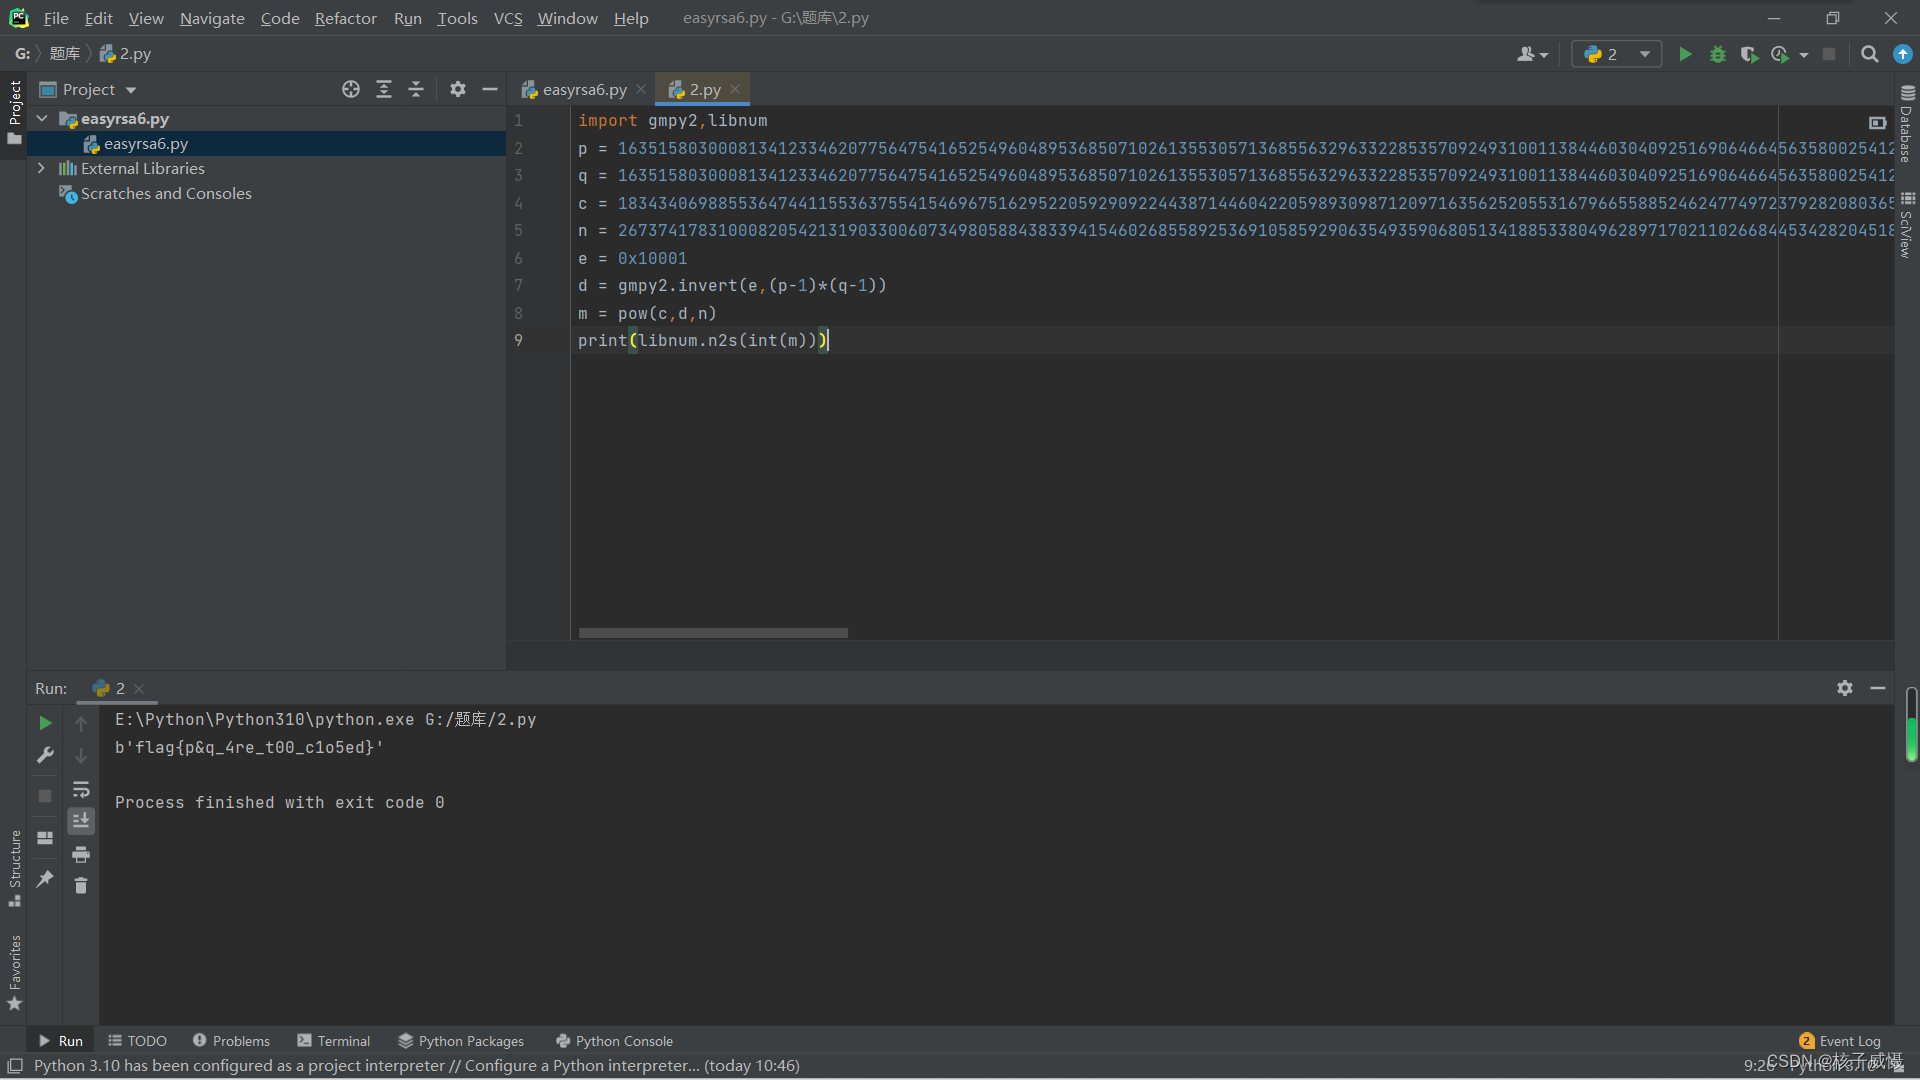Toggle soft-wrap in Run console
The image size is (1920, 1080).
tap(81, 789)
